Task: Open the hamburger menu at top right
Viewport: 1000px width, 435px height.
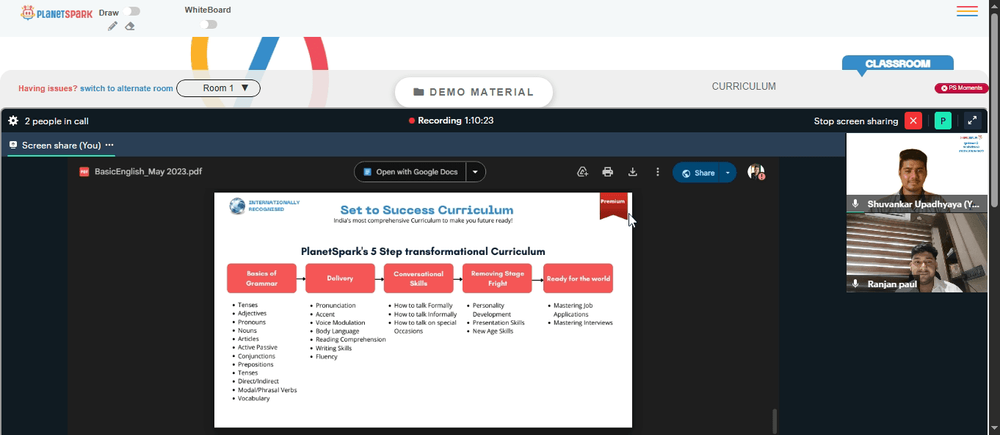Action: click(x=967, y=11)
